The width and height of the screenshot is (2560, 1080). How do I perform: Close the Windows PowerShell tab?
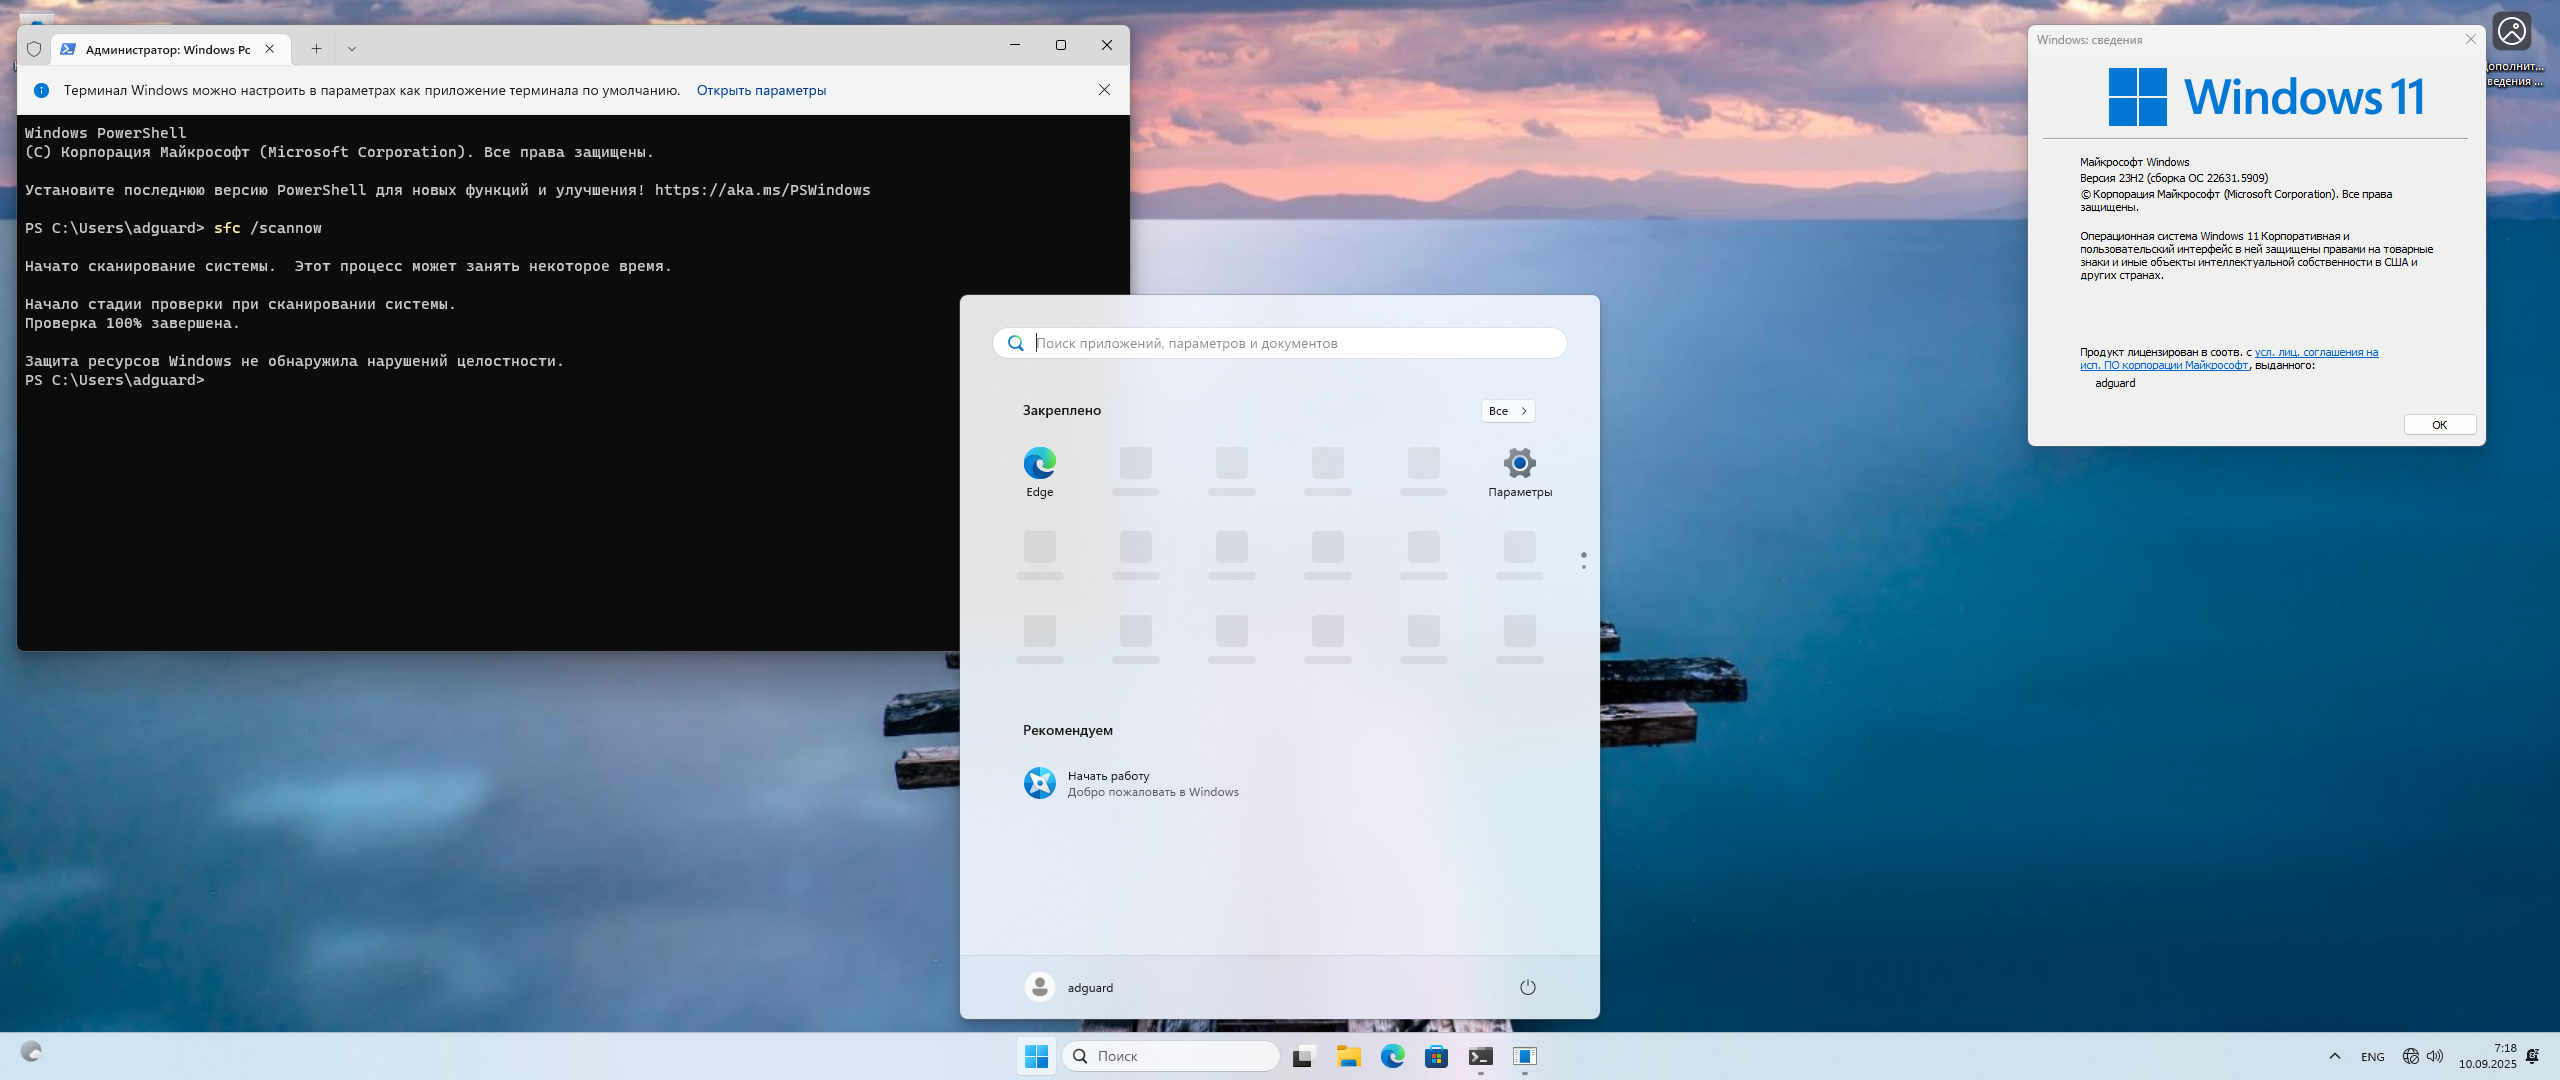(269, 49)
